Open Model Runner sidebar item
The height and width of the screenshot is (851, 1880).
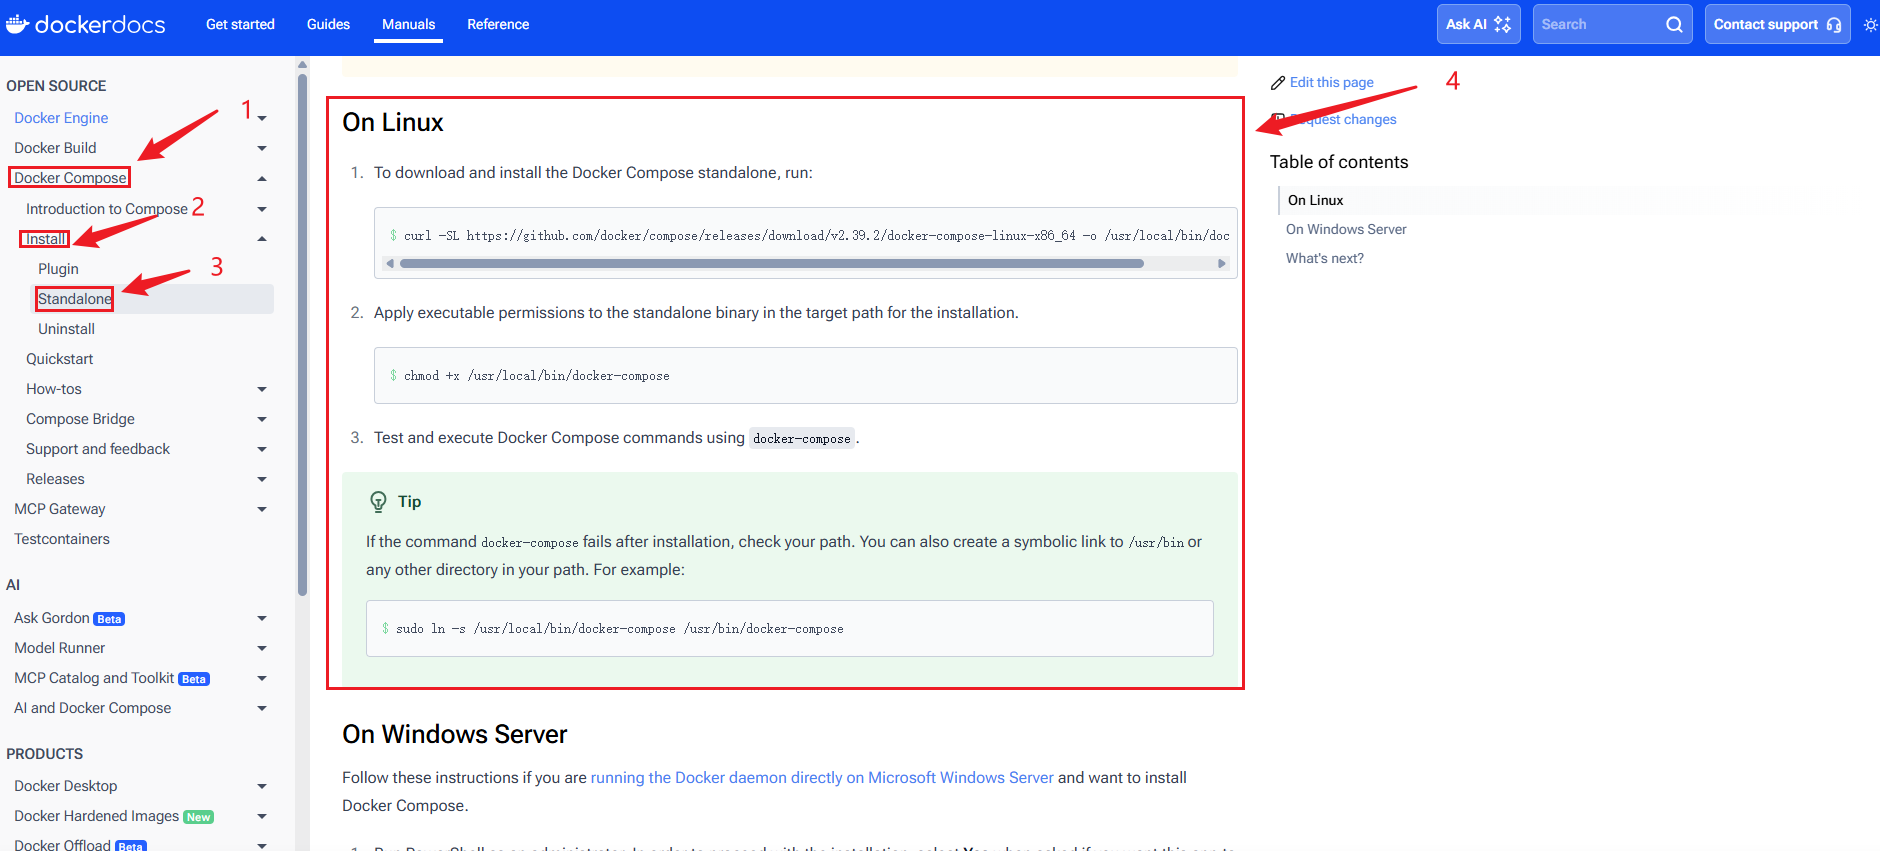point(59,648)
